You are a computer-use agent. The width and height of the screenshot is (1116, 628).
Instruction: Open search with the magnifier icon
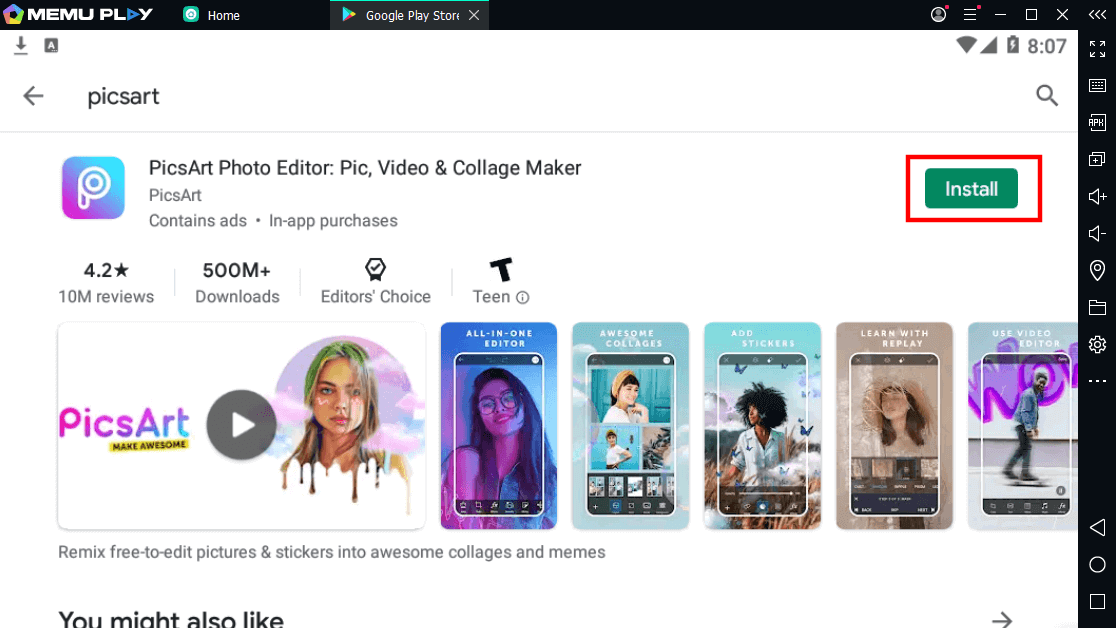coord(1046,95)
